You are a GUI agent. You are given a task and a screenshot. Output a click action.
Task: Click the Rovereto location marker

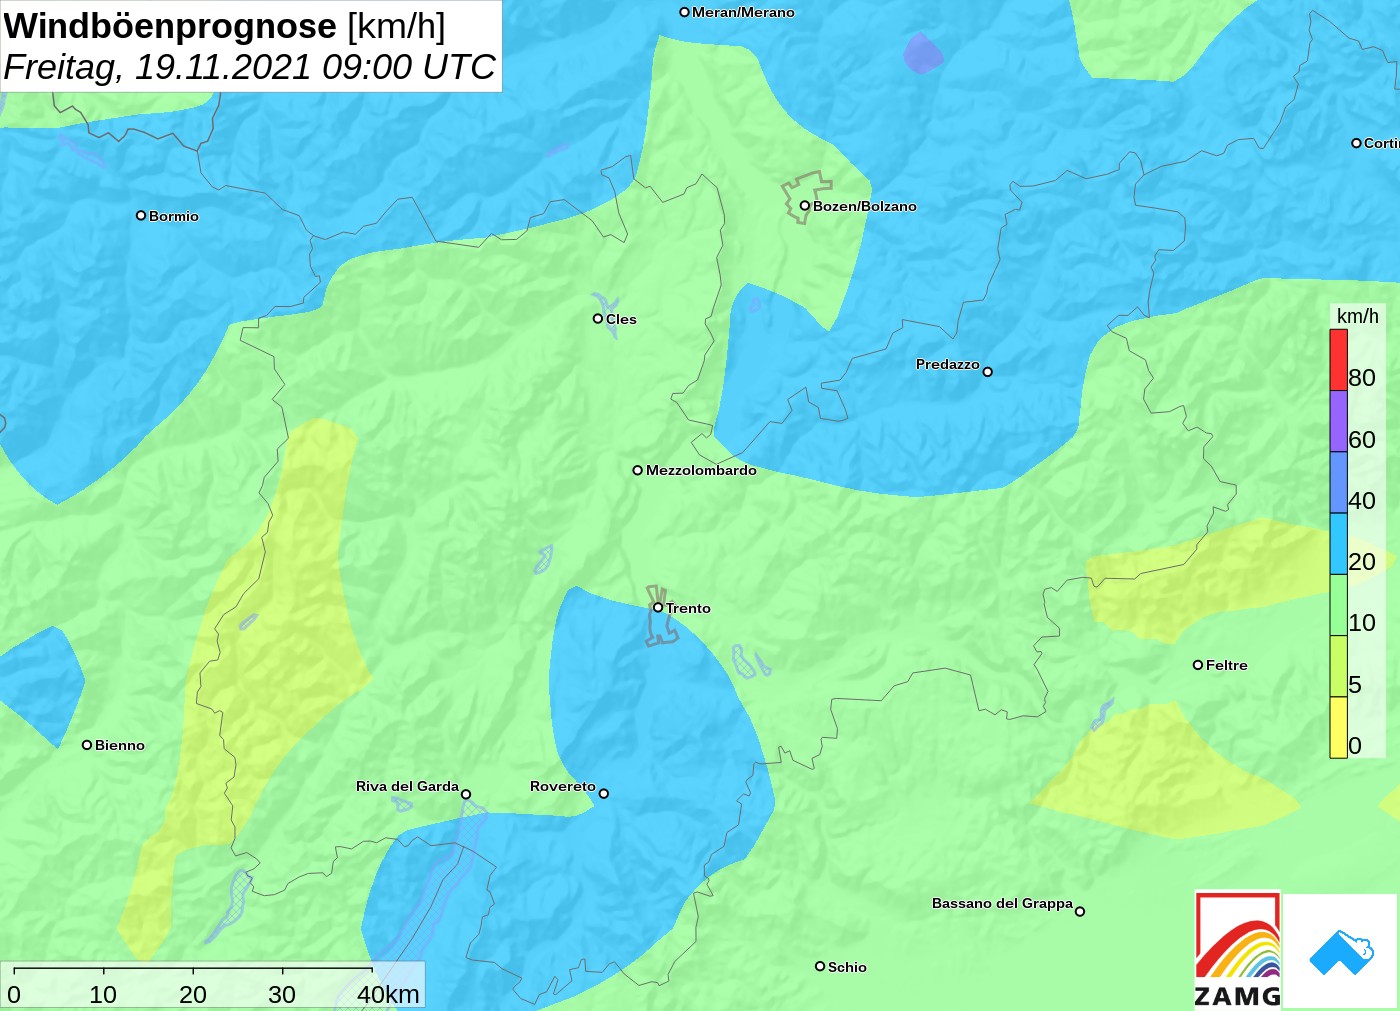click(x=604, y=794)
